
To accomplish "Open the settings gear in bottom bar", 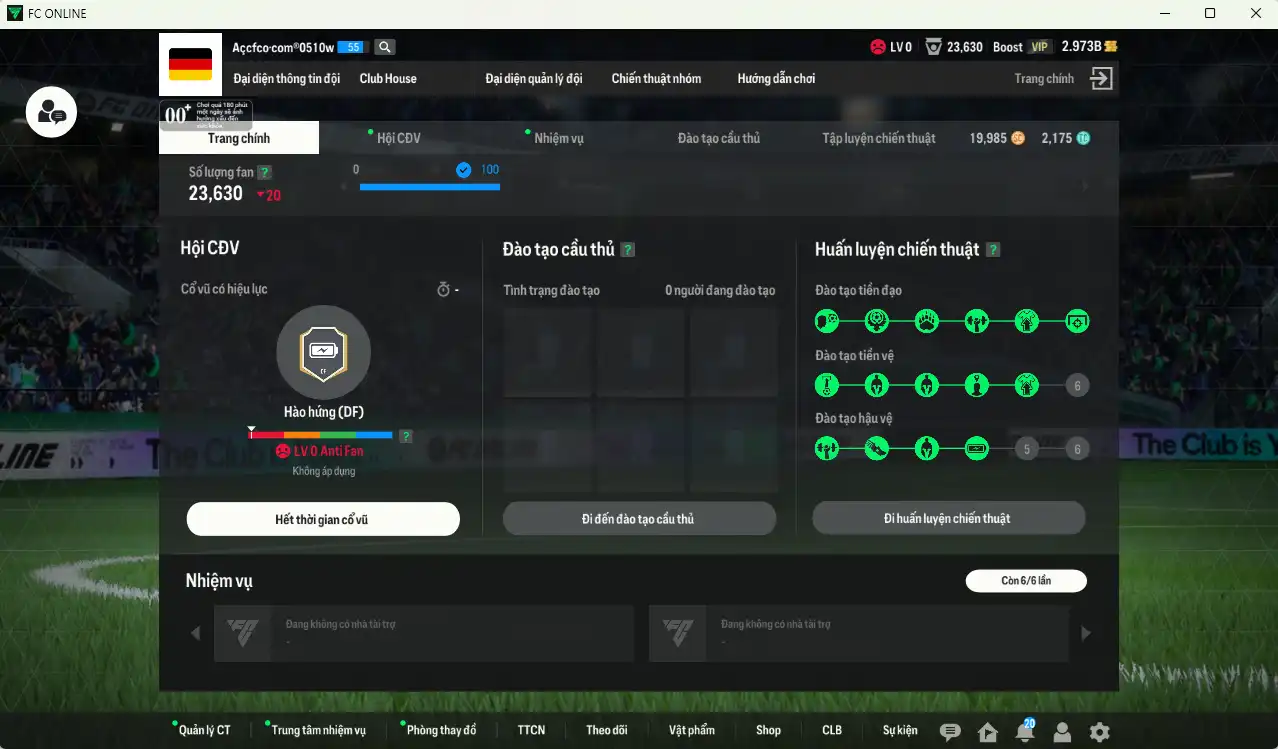I will tap(1099, 732).
